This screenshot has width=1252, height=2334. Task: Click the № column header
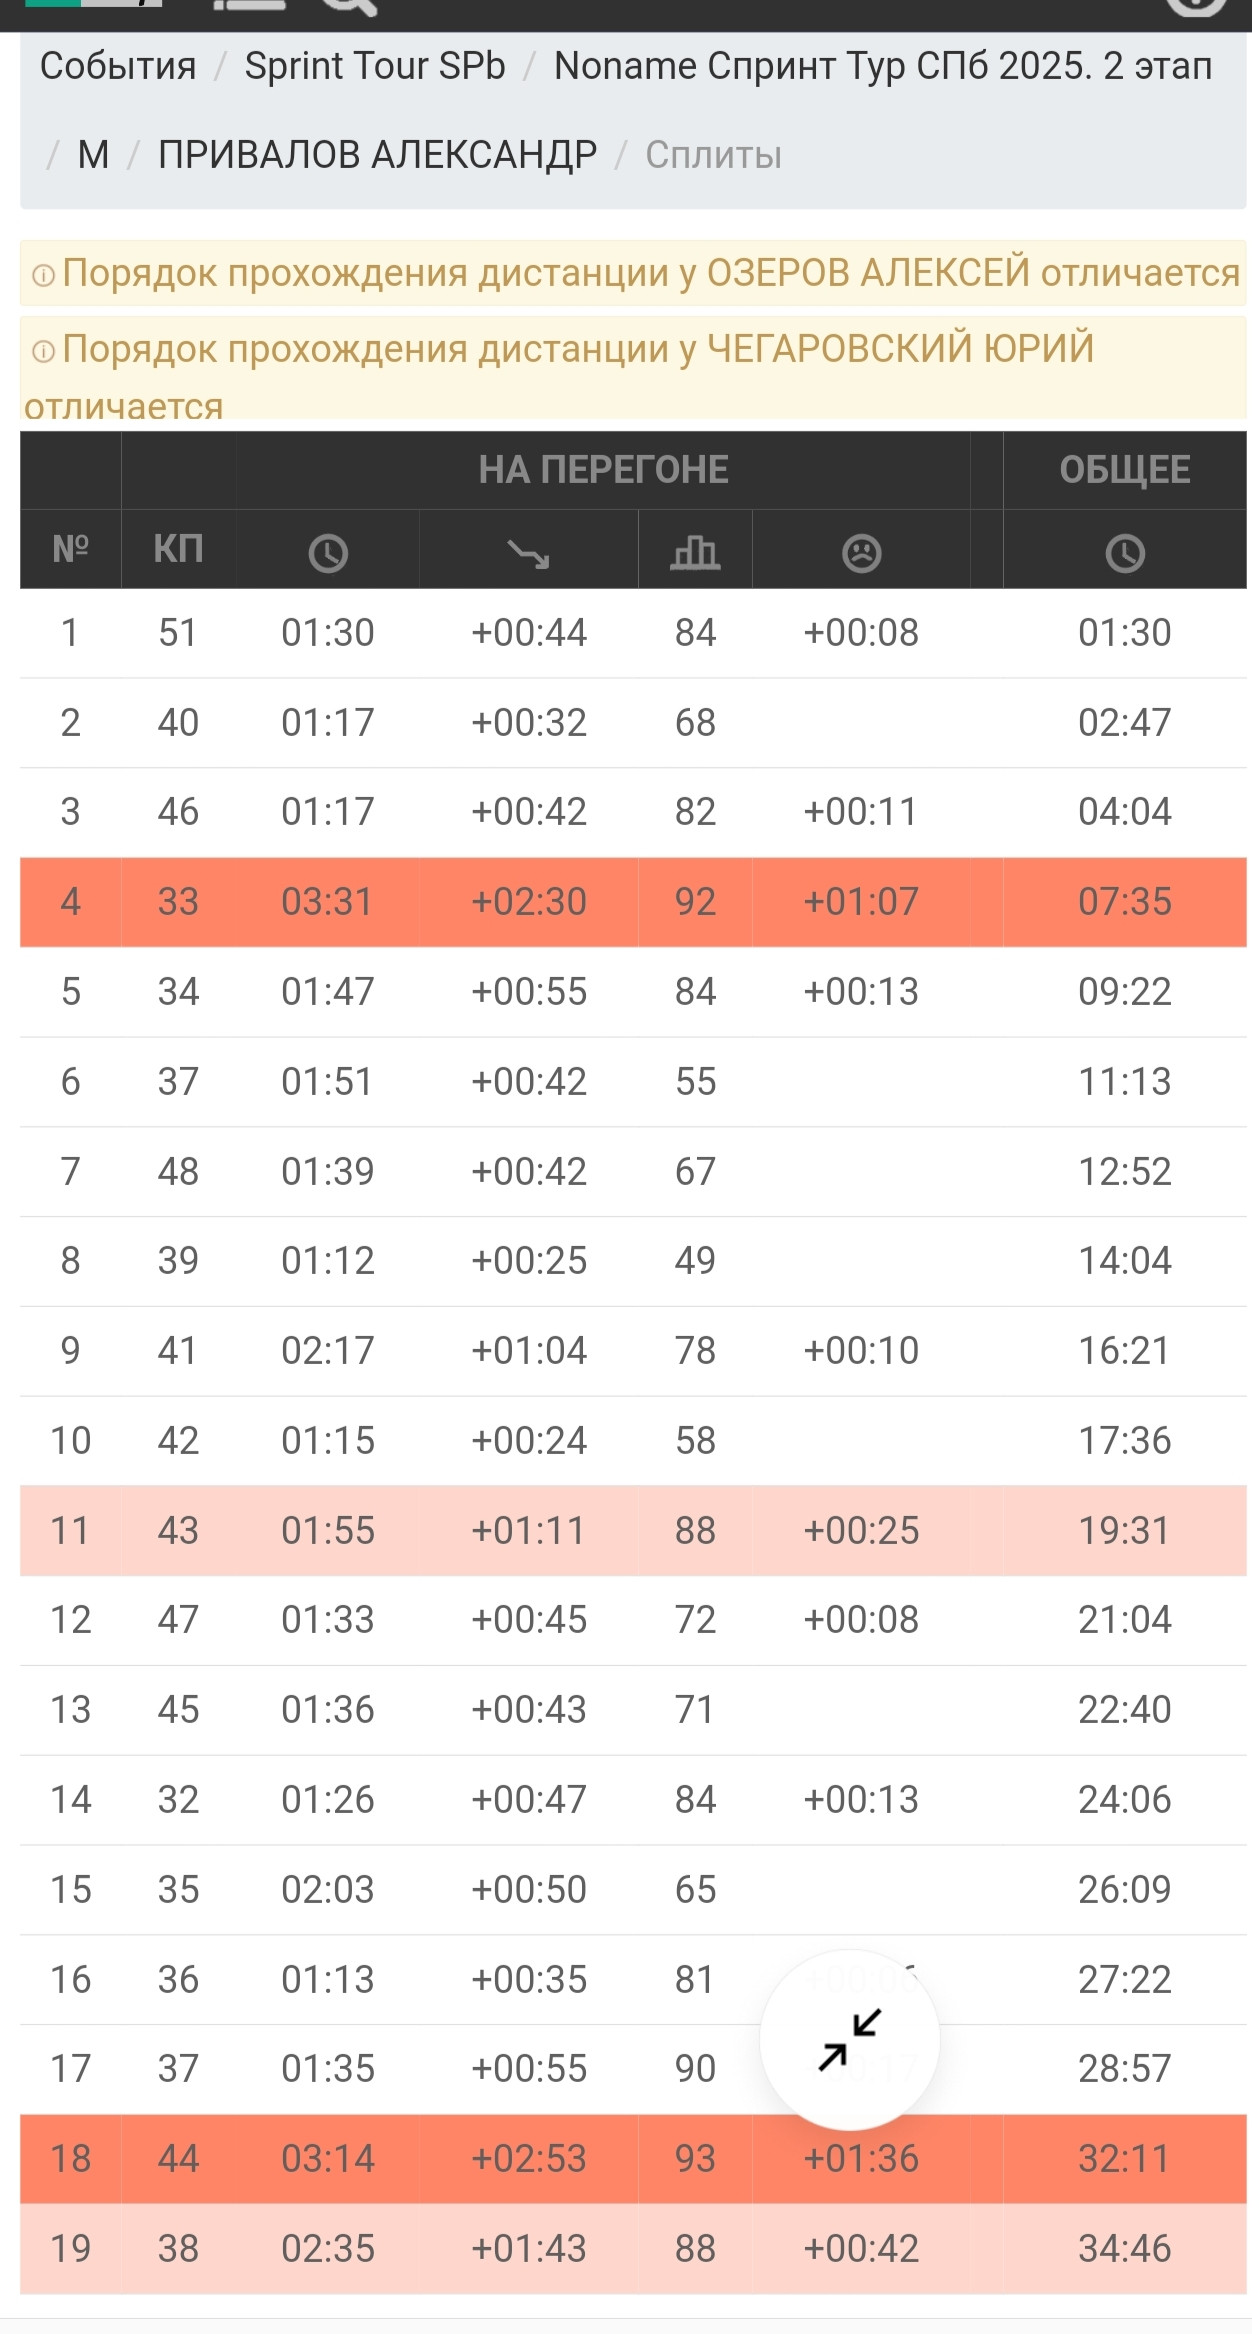70,549
